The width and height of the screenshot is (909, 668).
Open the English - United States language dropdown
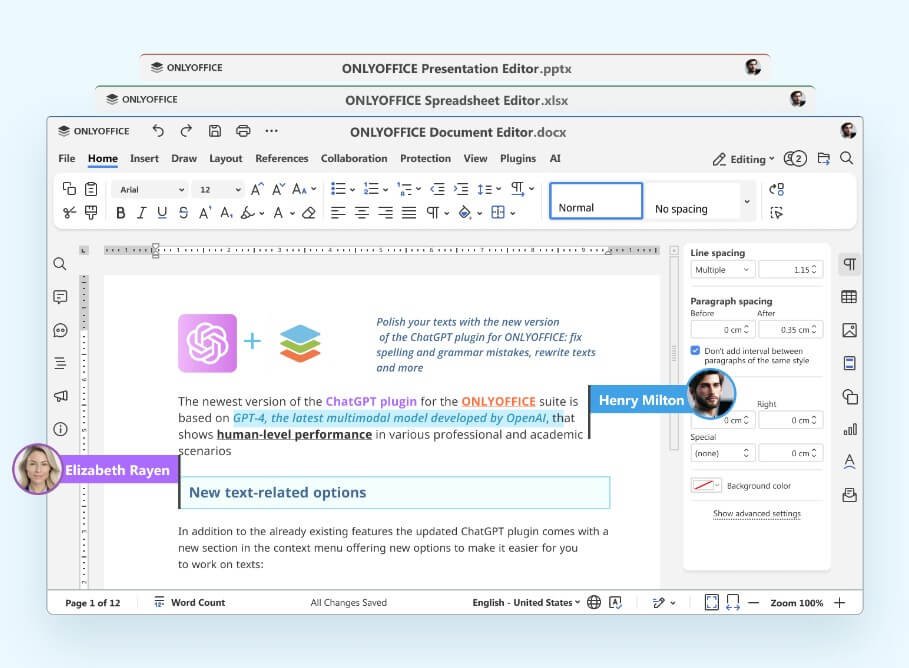click(x=526, y=603)
